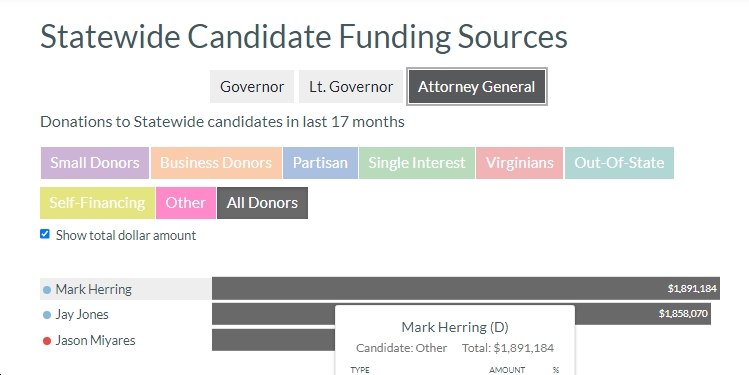The image size is (749, 375).
Task: Switch to the Governor tab
Action: (252, 86)
